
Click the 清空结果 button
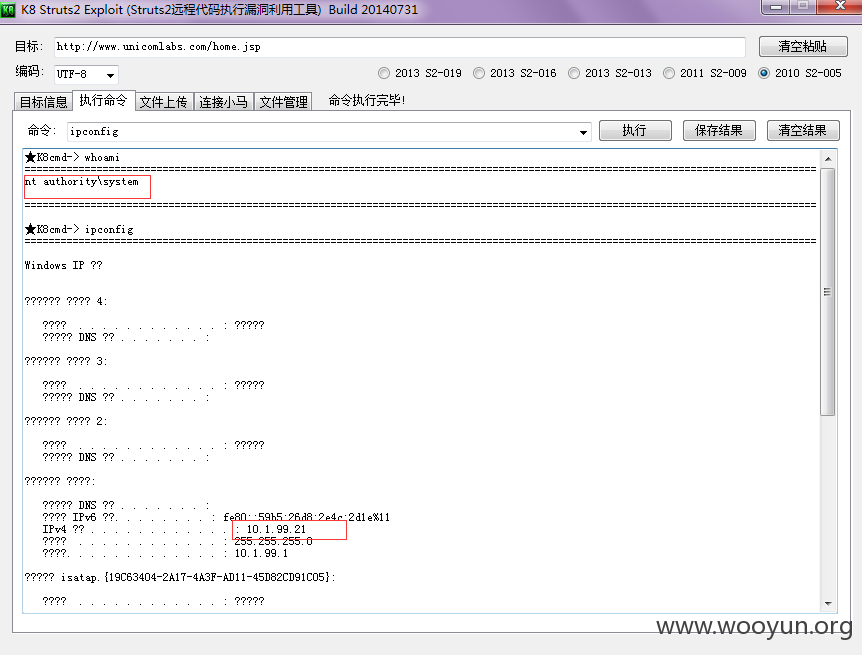(803, 130)
